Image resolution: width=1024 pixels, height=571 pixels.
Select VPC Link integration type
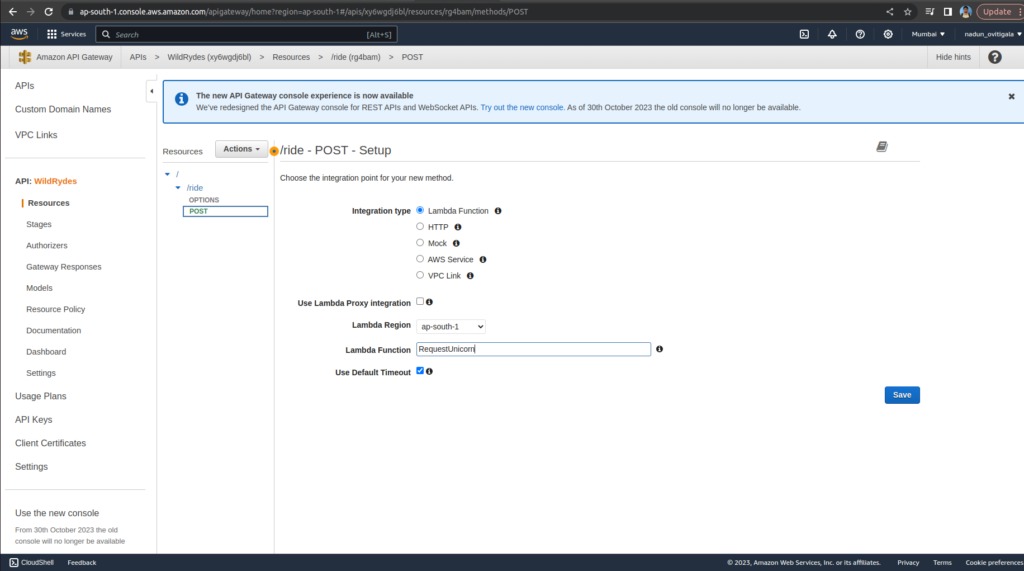pos(420,275)
